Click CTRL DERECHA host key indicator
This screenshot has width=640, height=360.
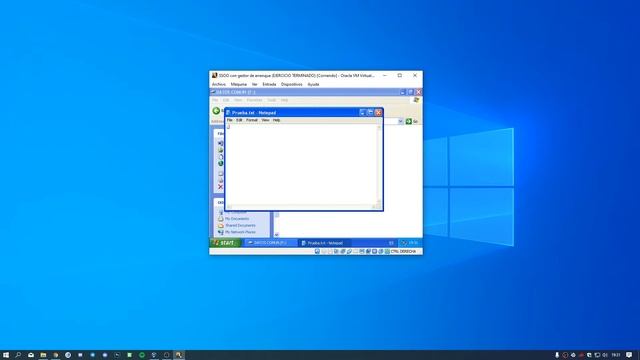click(x=403, y=251)
